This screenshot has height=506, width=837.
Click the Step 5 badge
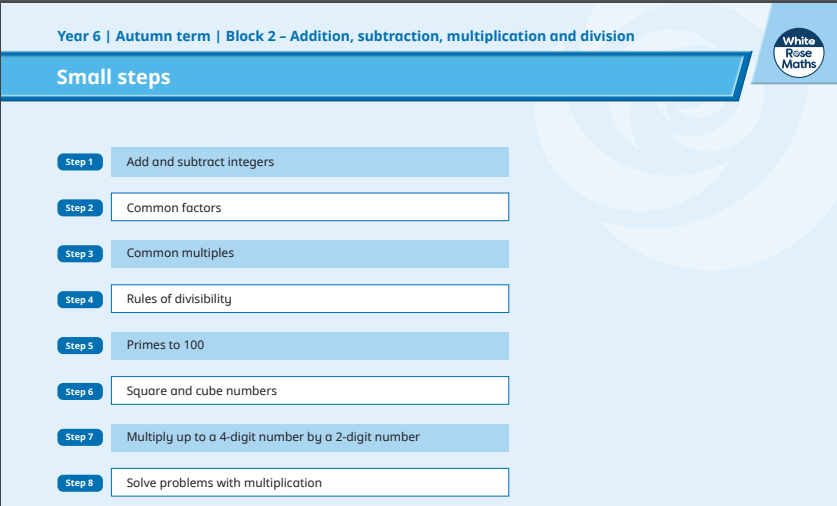pyautogui.click(x=80, y=346)
